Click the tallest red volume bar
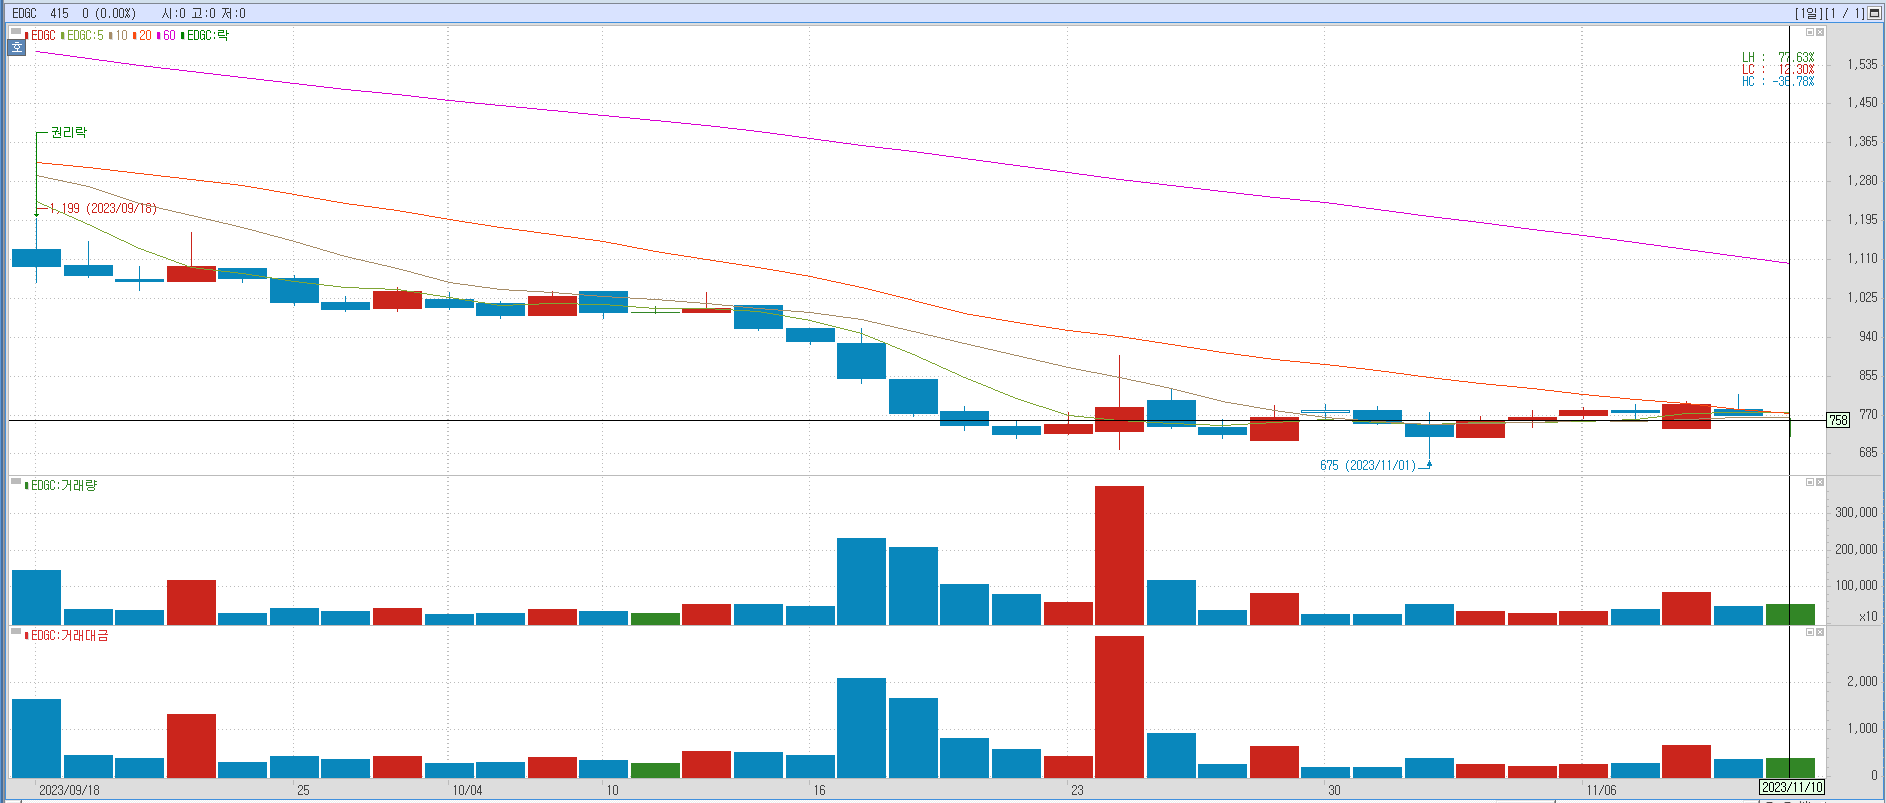Image resolution: width=1886 pixels, height=803 pixels. point(1119,555)
